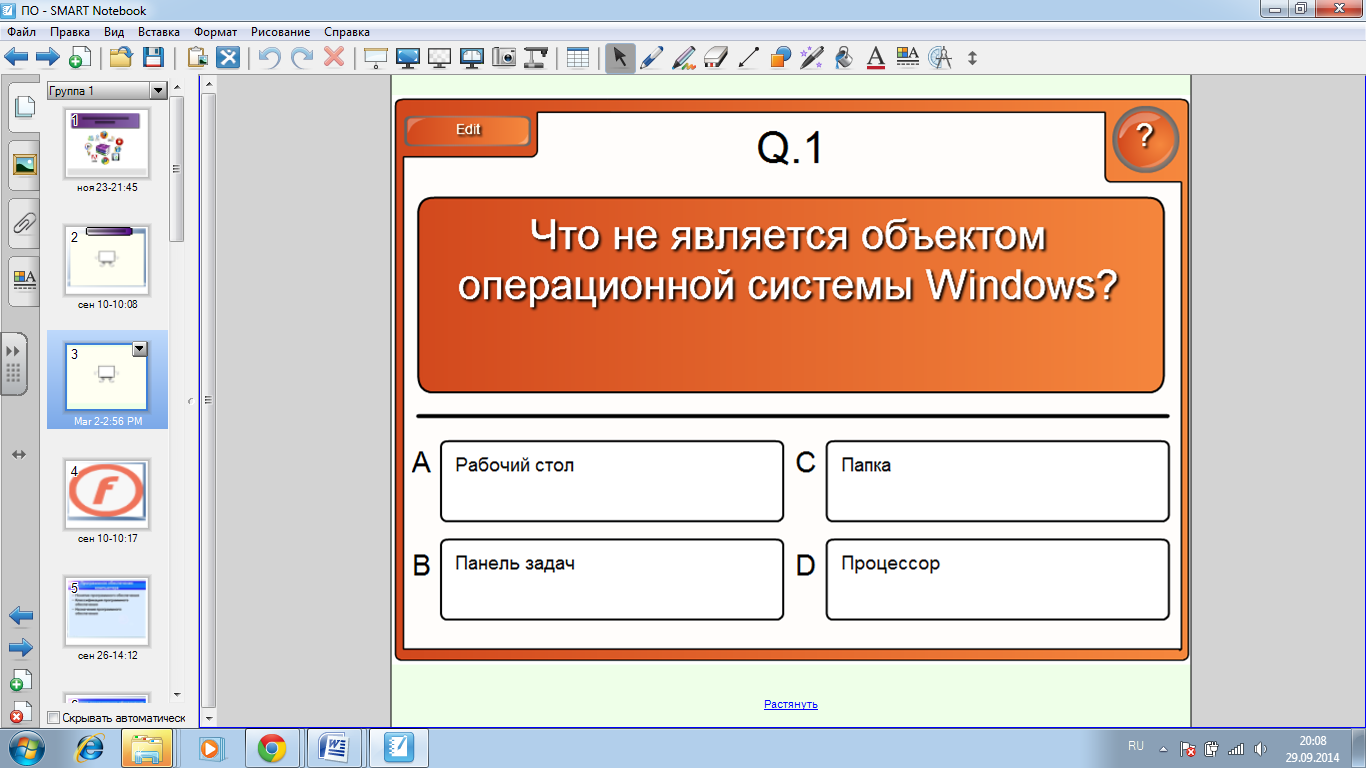Choose the Select arrow tool
Screen dimensions: 1366x768
point(620,58)
